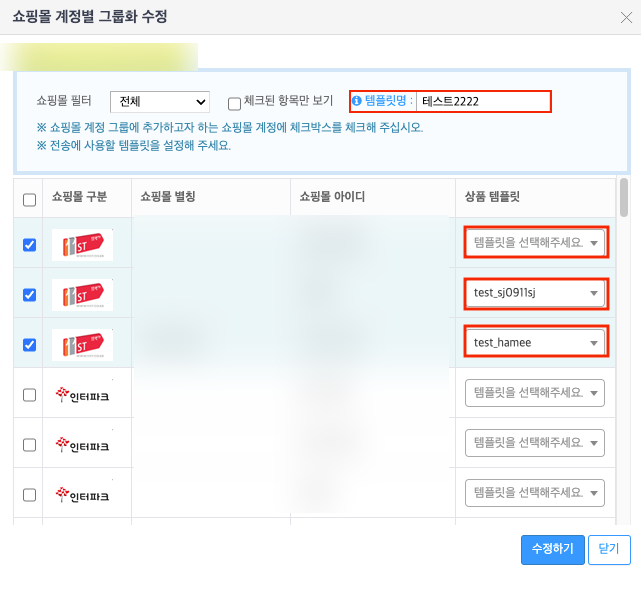The height and width of the screenshot is (591, 641).
Task: Click the 11ST logo in test_hamee row
Action: [83, 345]
